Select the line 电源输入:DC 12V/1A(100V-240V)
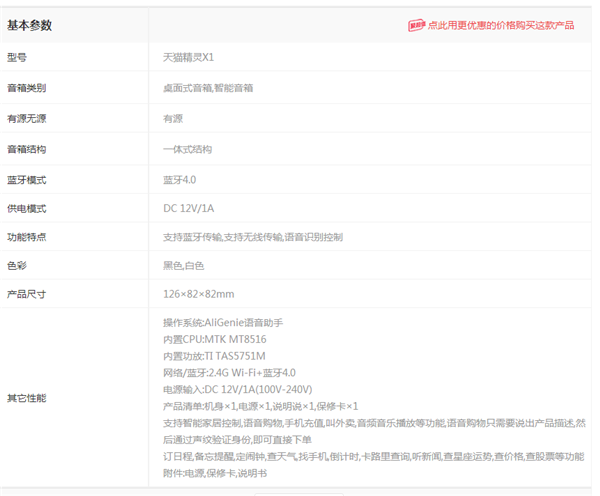Viewport: 600px width, 496px height. coord(238,390)
